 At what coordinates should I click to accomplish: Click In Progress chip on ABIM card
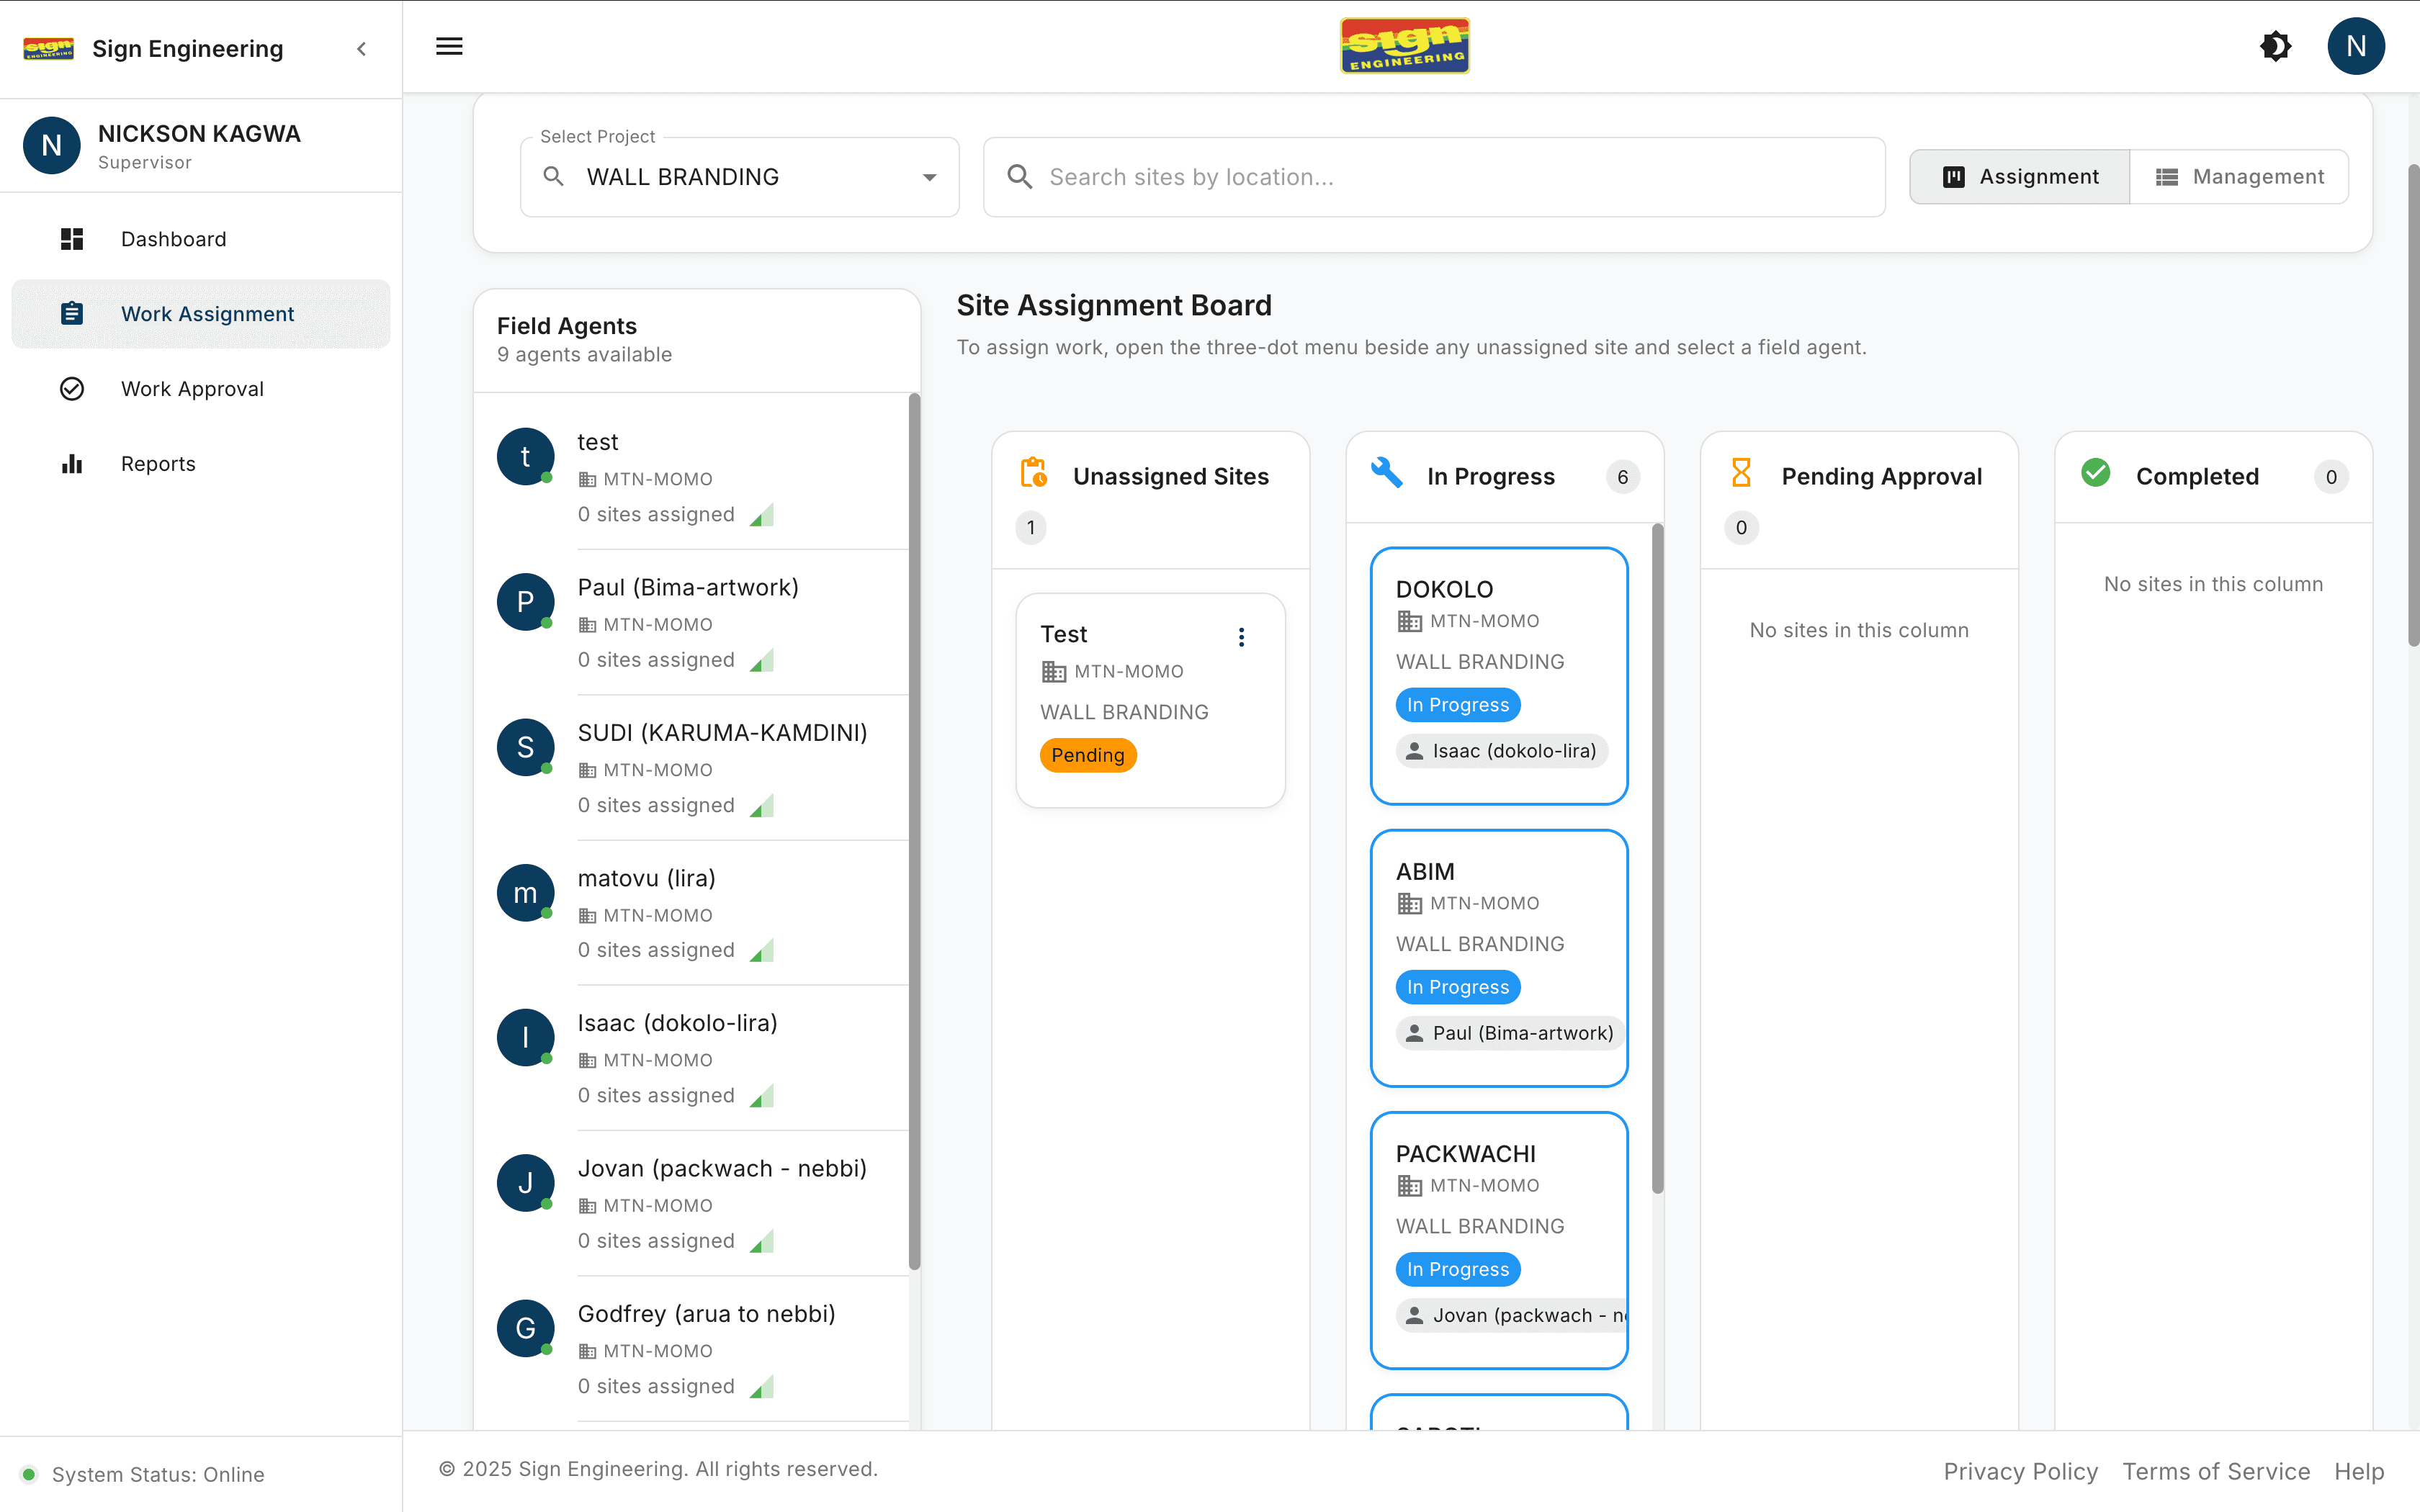point(1457,987)
